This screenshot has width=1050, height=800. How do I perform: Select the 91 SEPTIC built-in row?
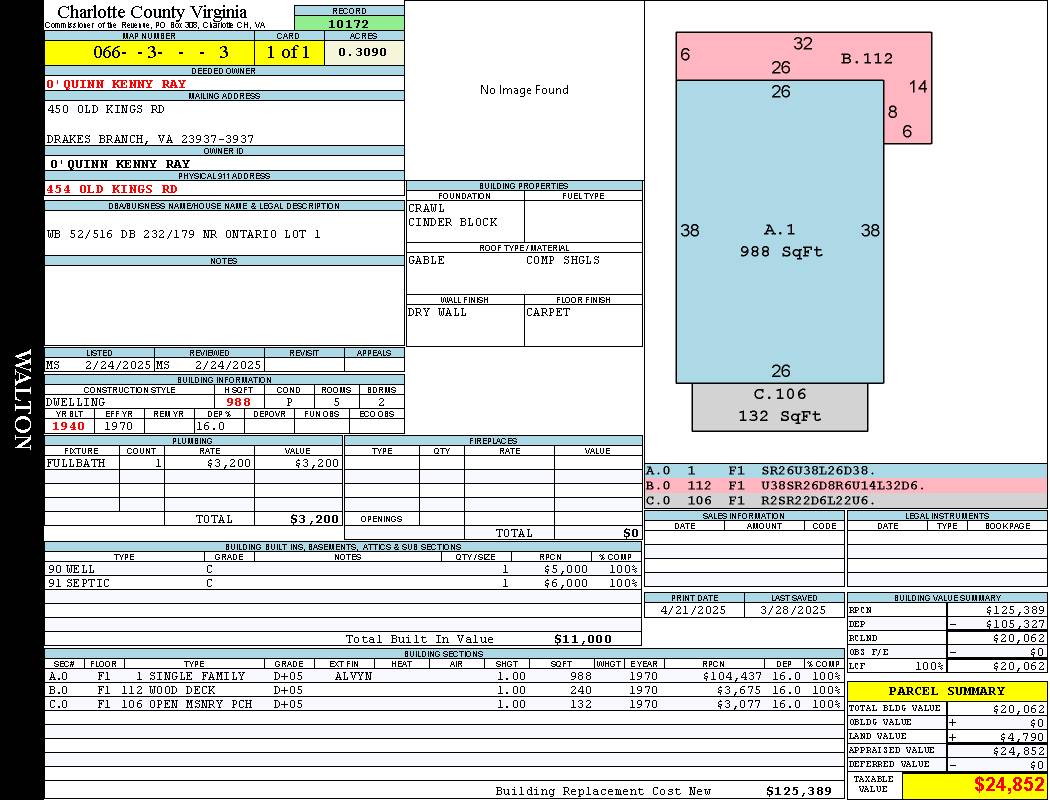click(x=340, y=583)
